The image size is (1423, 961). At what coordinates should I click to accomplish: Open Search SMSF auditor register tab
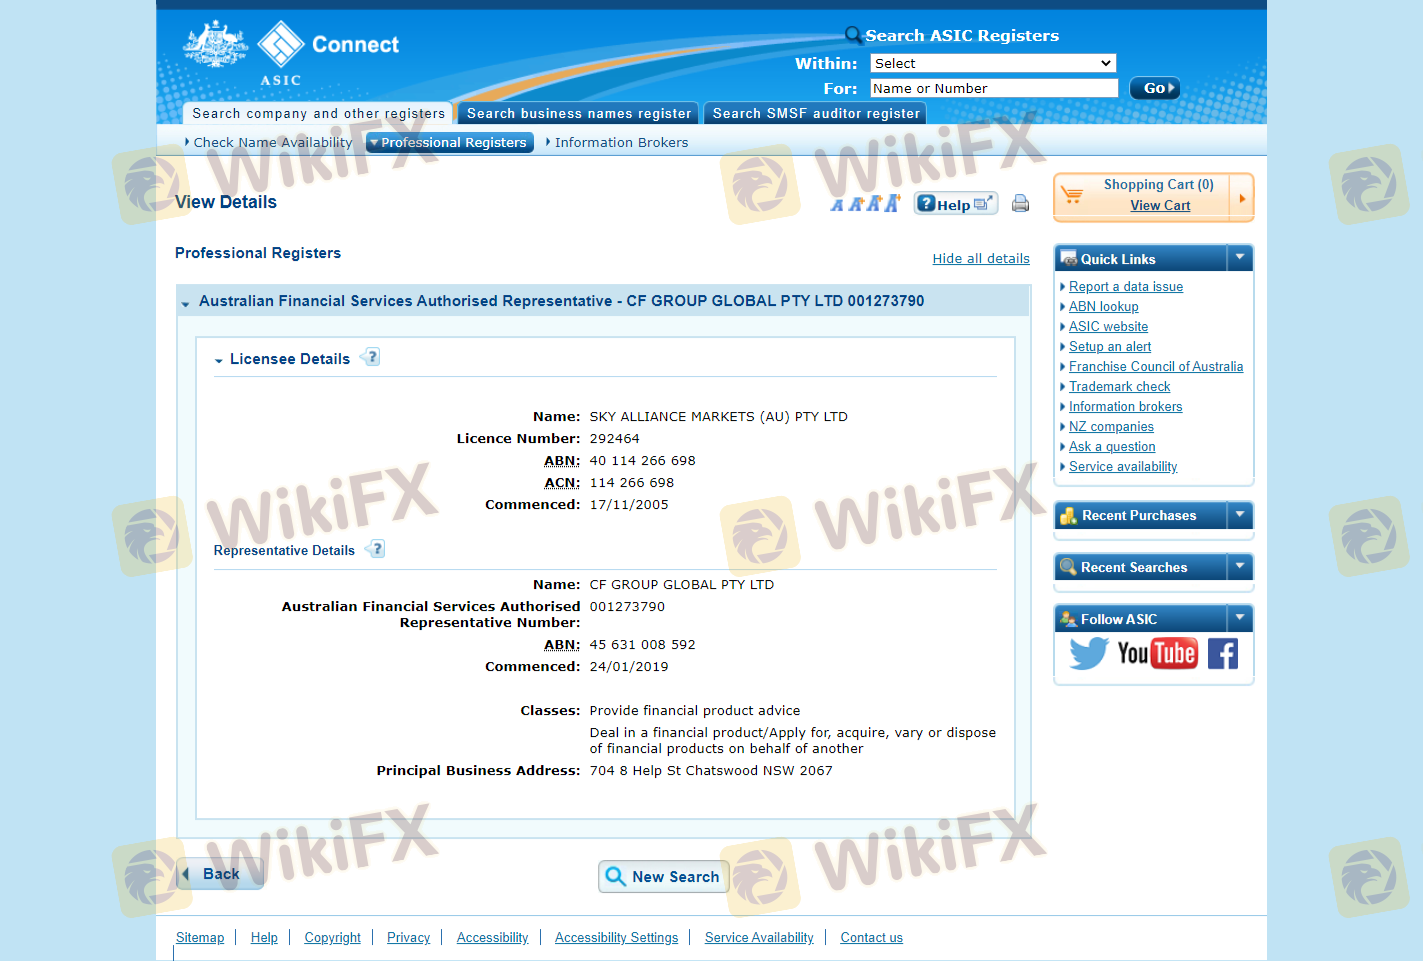pyautogui.click(x=815, y=114)
